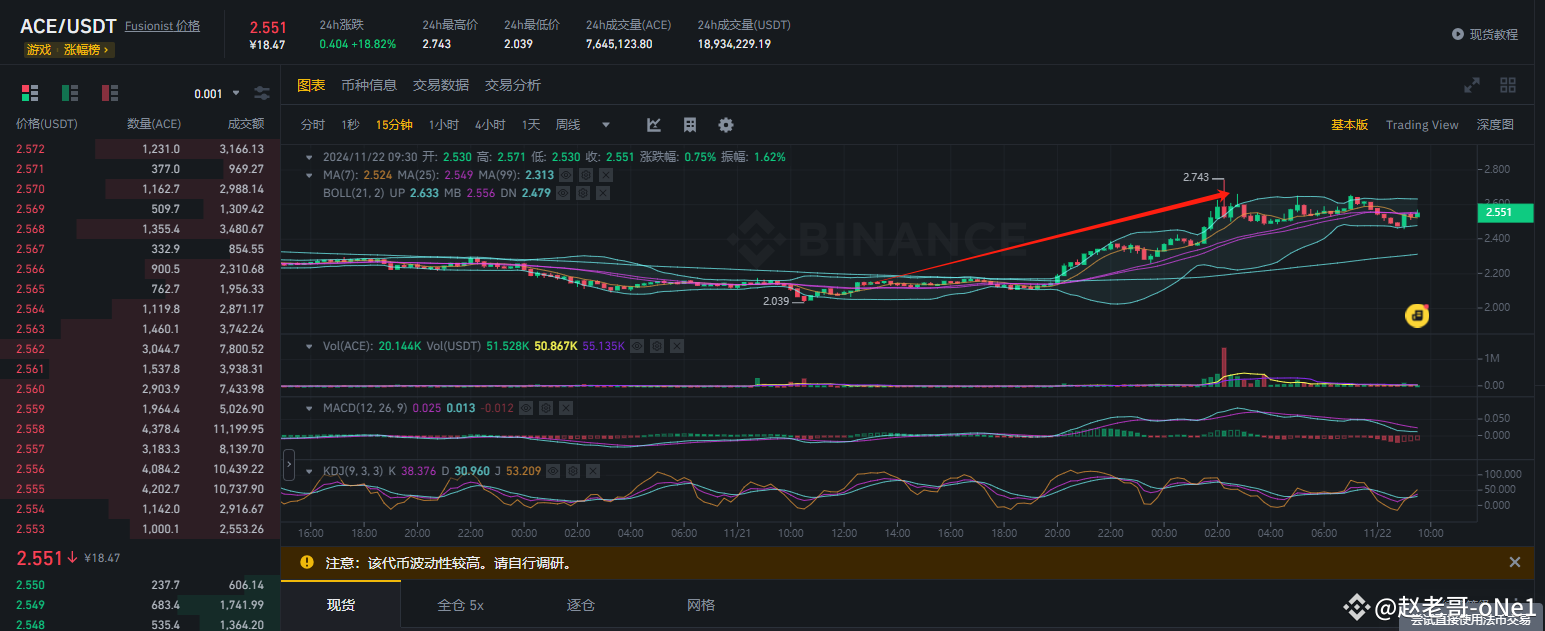Toggle Vol indicator visibility eye
The width and height of the screenshot is (1545, 631).
[x=637, y=346]
